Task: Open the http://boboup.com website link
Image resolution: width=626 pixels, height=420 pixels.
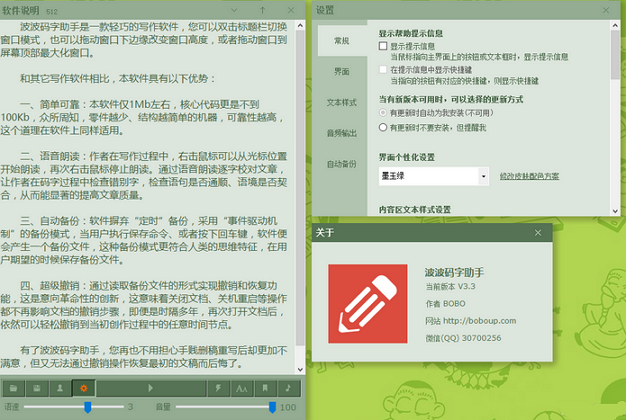Action: coord(479,321)
